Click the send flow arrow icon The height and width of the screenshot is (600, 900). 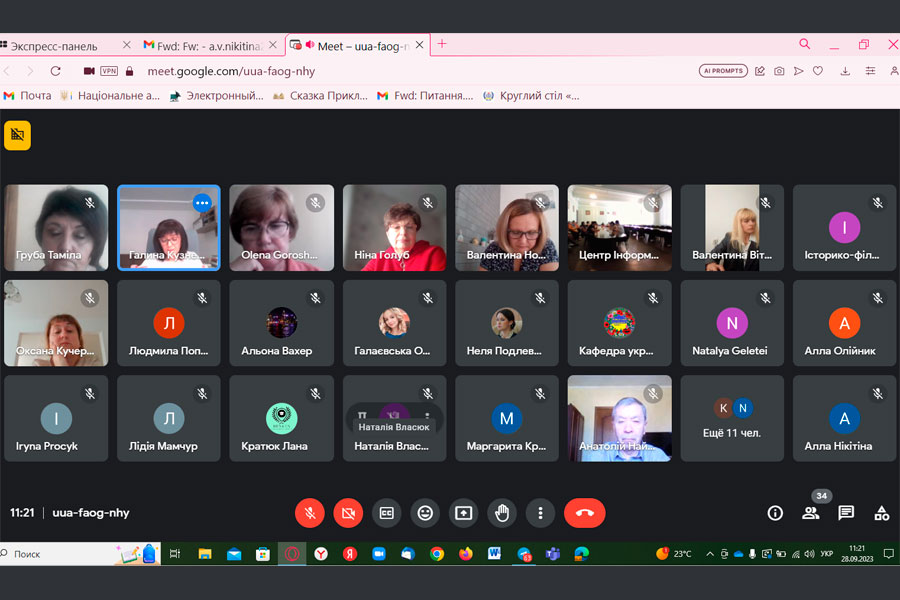click(x=798, y=71)
